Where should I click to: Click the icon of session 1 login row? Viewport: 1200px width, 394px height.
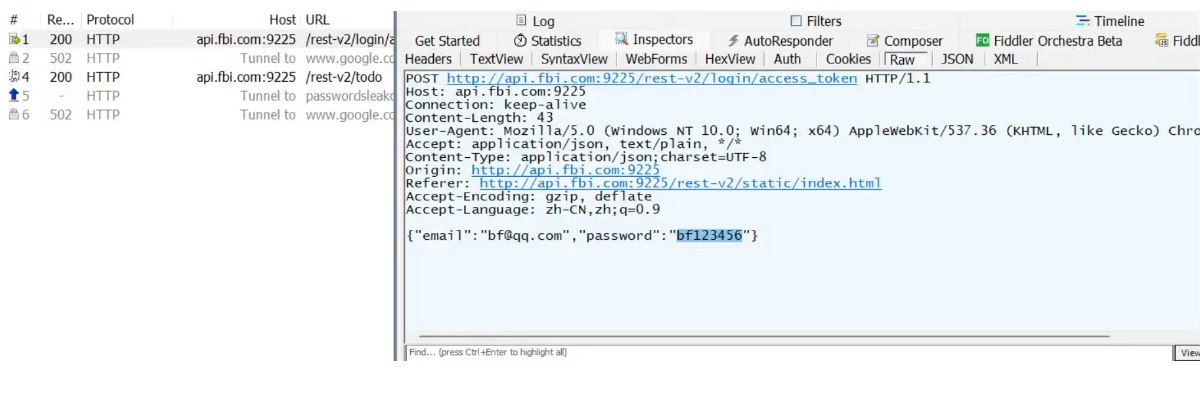(x=15, y=39)
